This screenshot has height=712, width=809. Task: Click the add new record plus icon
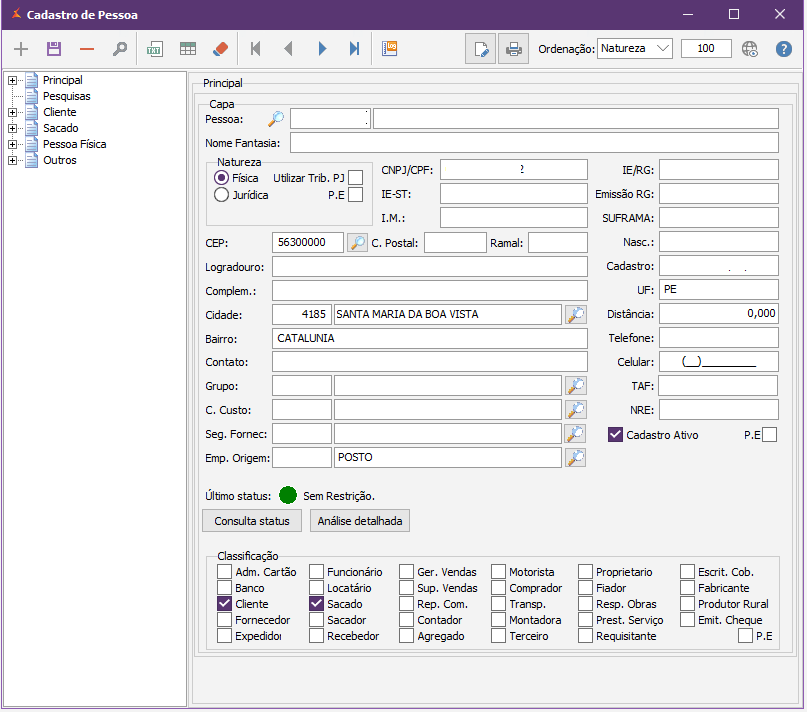click(21, 49)
